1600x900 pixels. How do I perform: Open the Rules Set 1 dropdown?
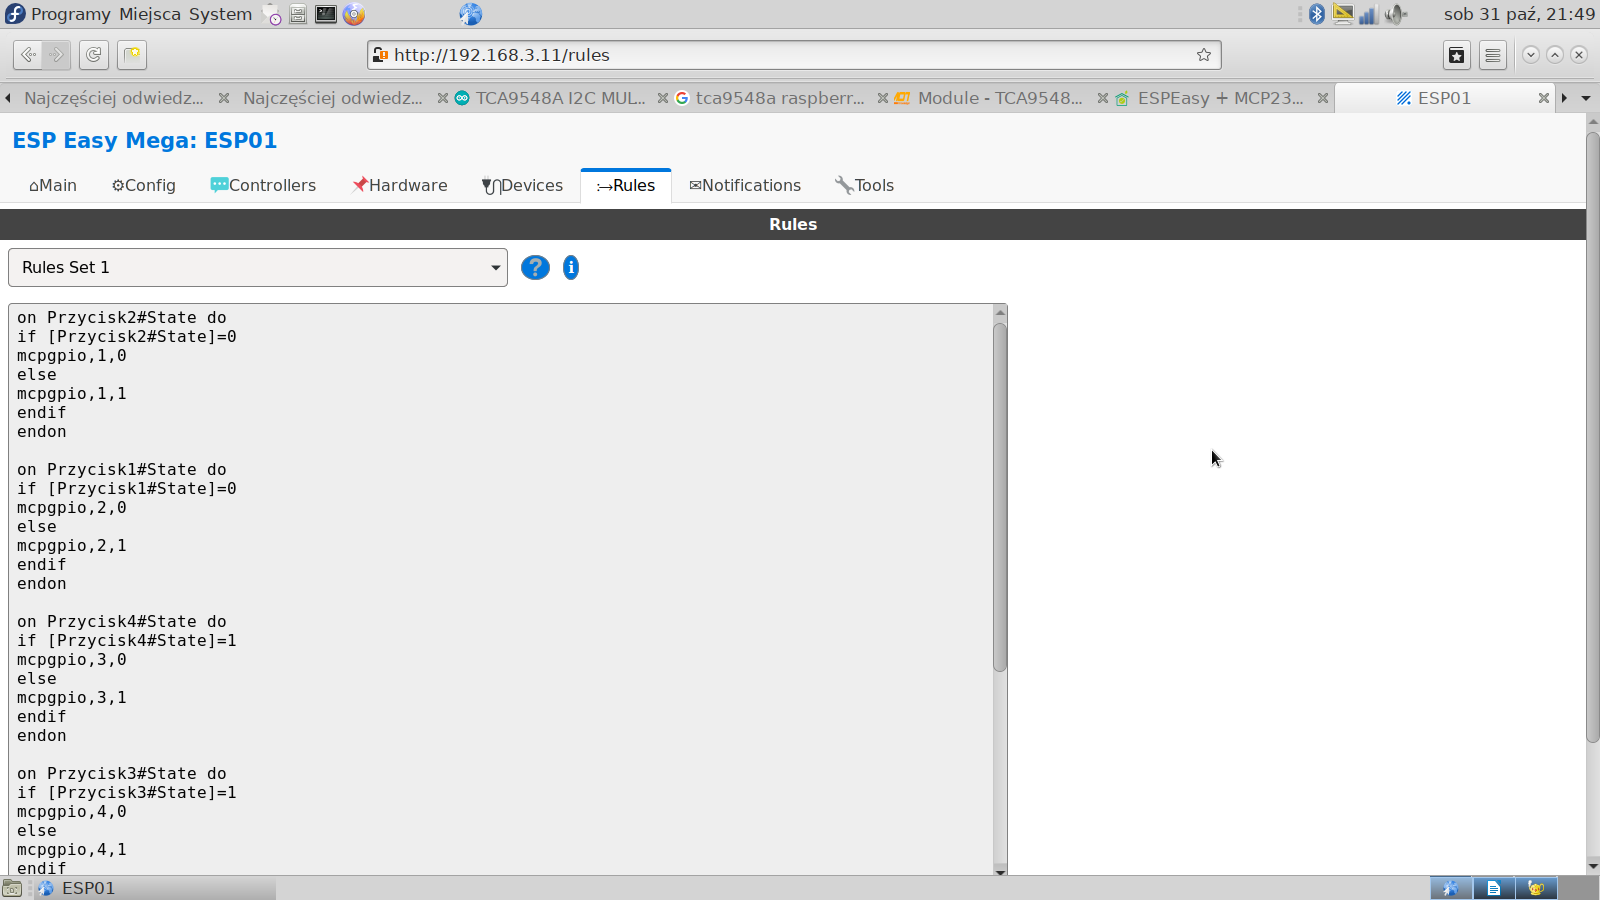coord(258,267)
